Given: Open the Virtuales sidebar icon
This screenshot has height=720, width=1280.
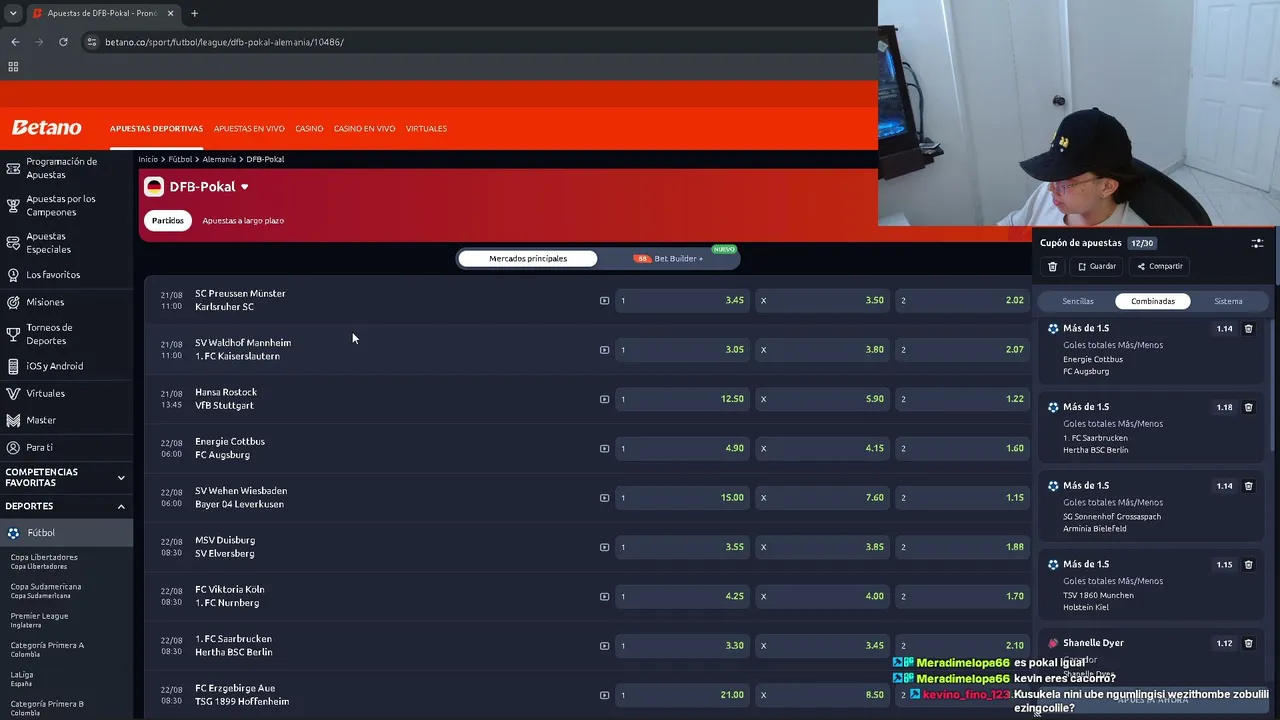Looking at the screenshot, I should point(13,394).
